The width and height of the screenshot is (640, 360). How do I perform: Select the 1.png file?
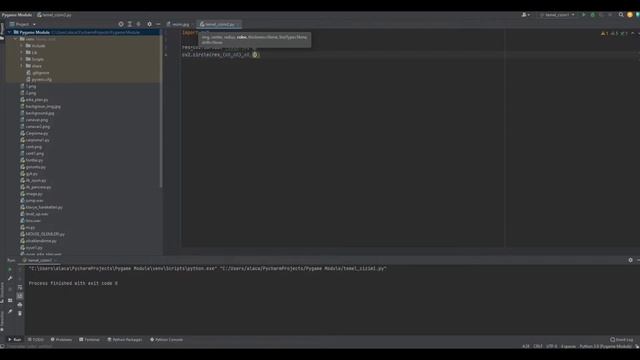(28, 87)
